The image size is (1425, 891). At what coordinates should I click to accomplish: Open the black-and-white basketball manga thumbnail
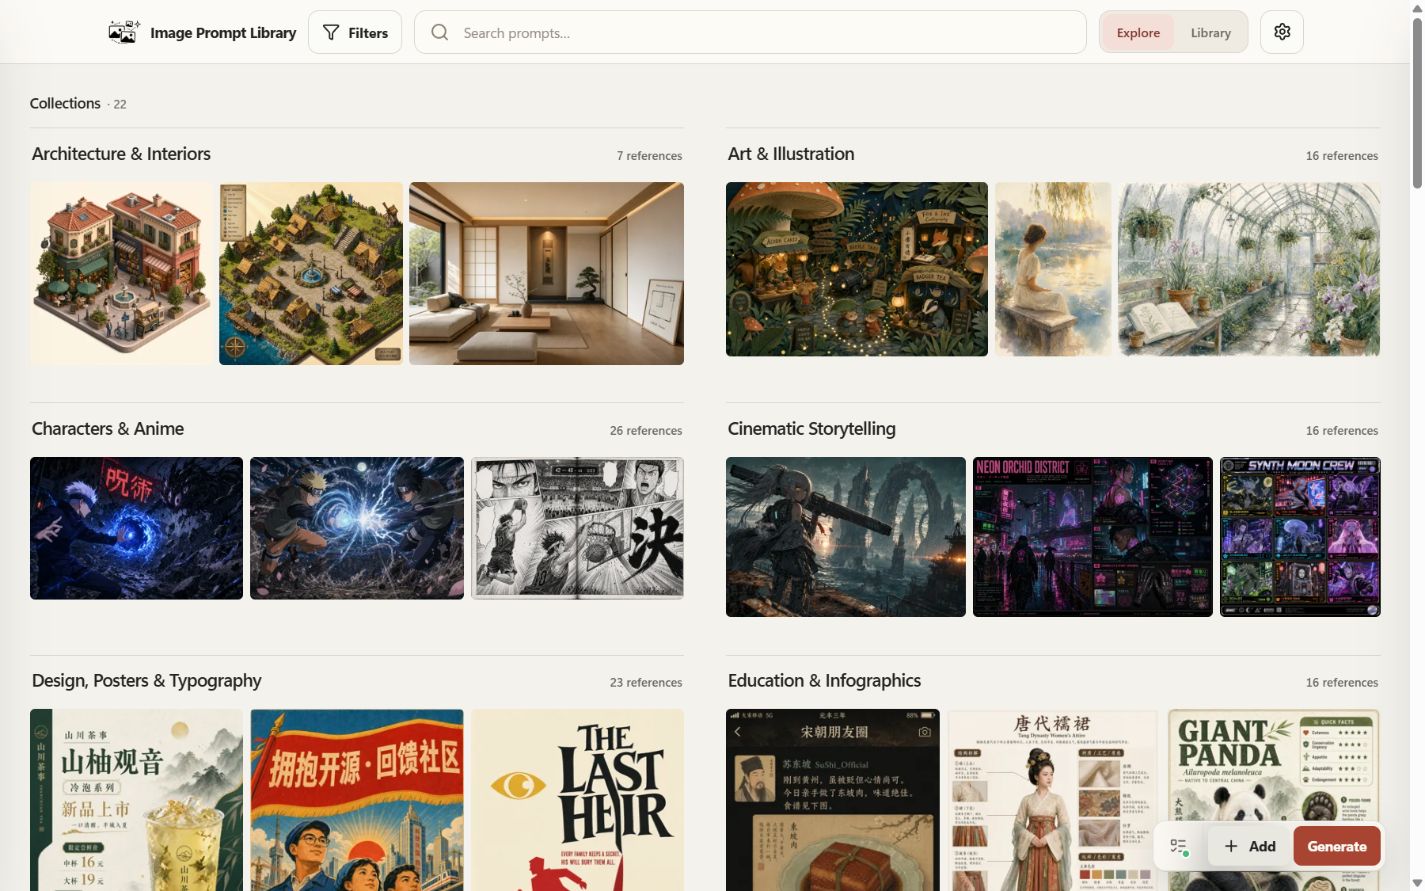577,528
